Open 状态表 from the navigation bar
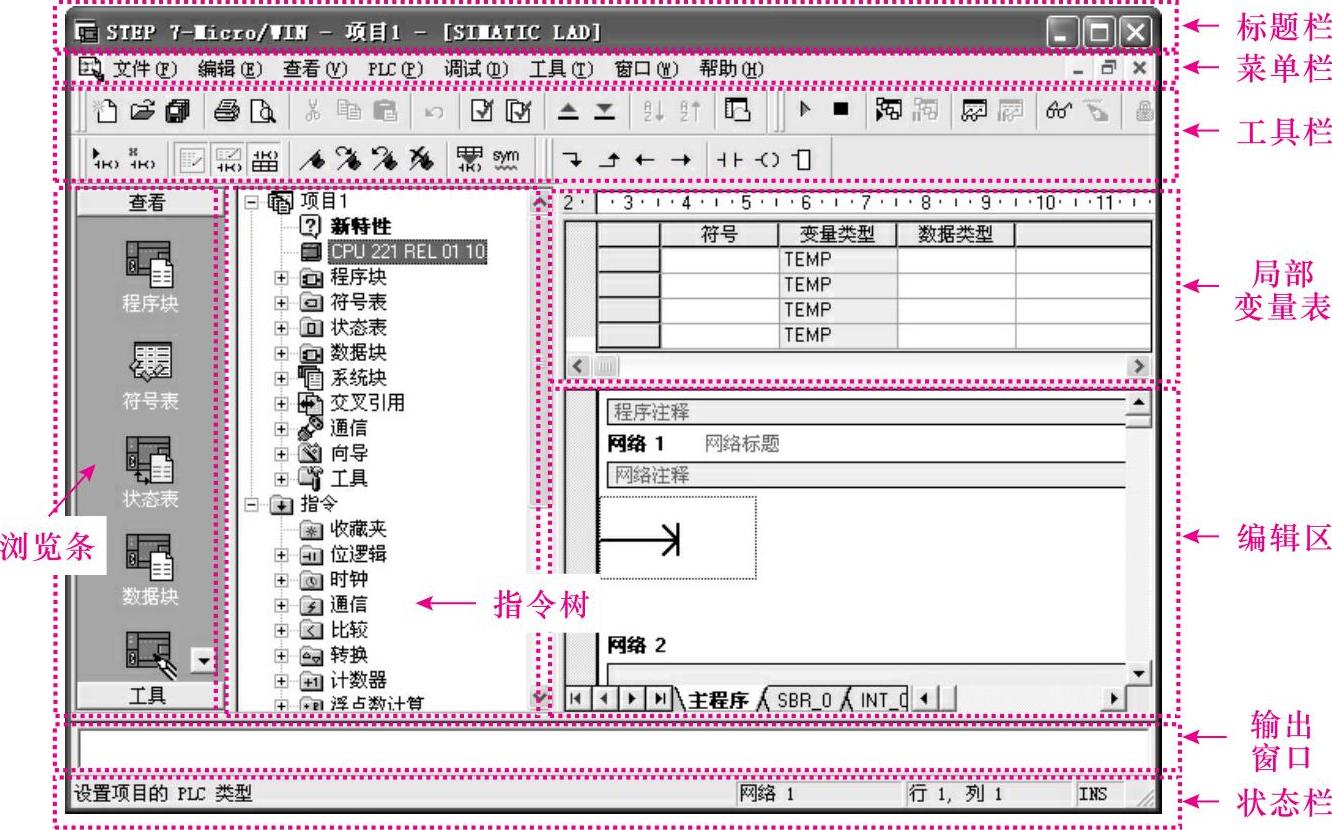1332x830 pixels. point(150,470)
